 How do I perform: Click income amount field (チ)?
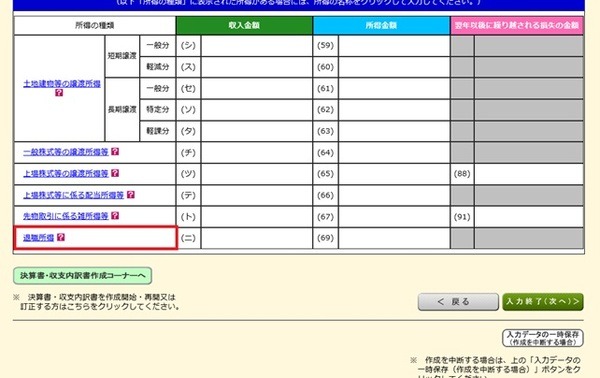tap(256, 153)
